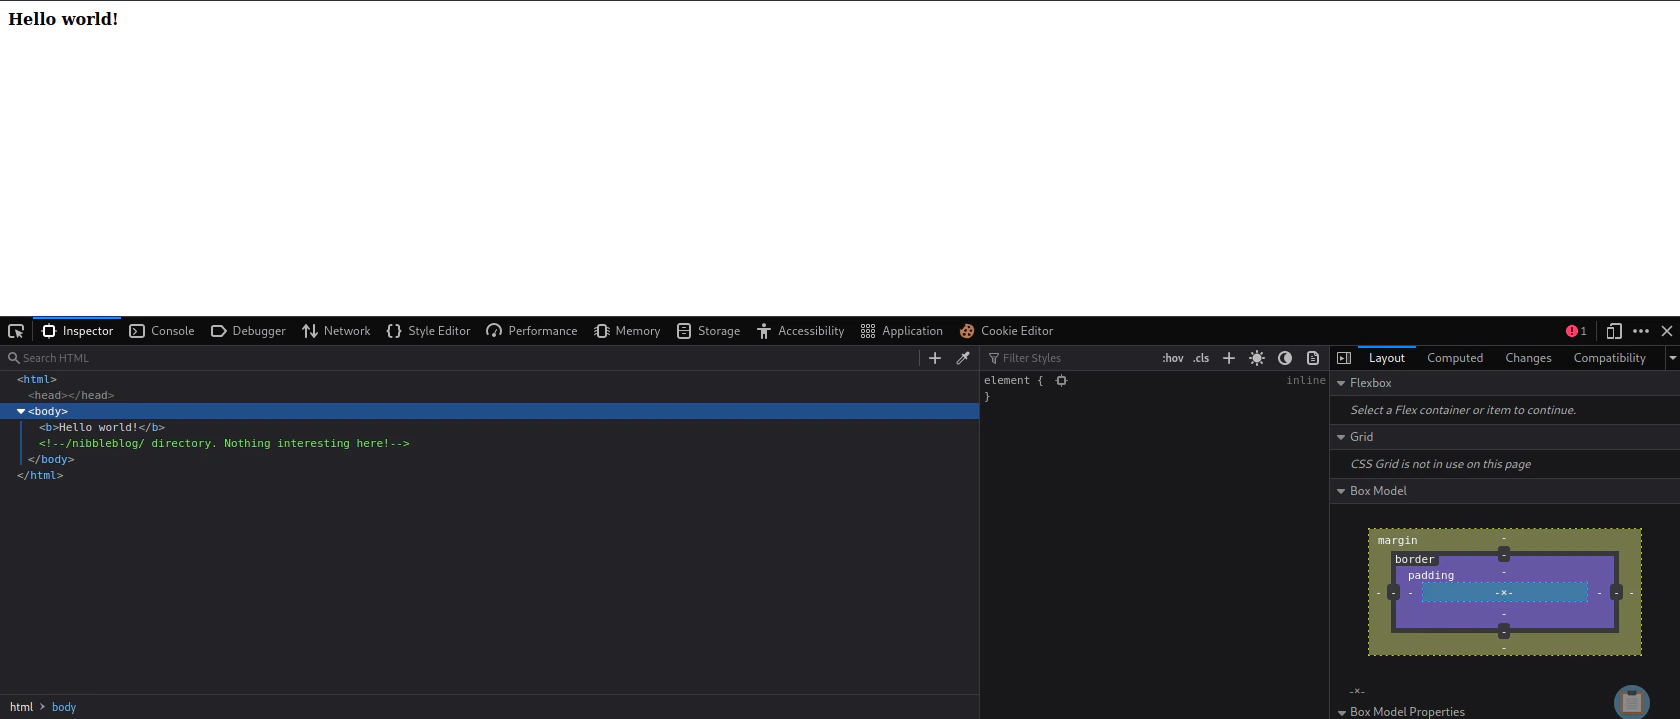
Task: Toggle dark color scheme simulation icon
Action: point(1285,358)
